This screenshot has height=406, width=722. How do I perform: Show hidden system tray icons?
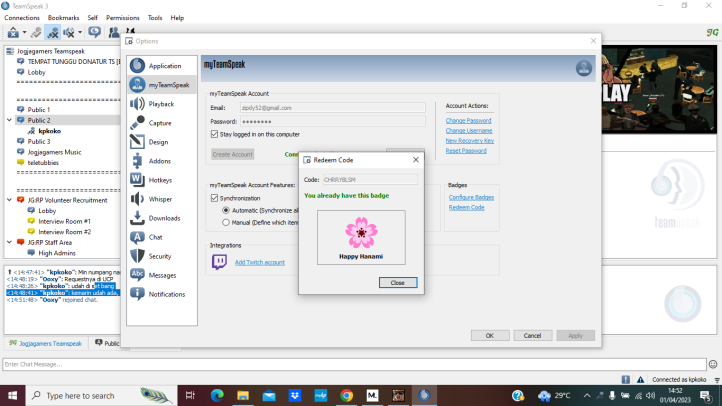click(587, 395)
